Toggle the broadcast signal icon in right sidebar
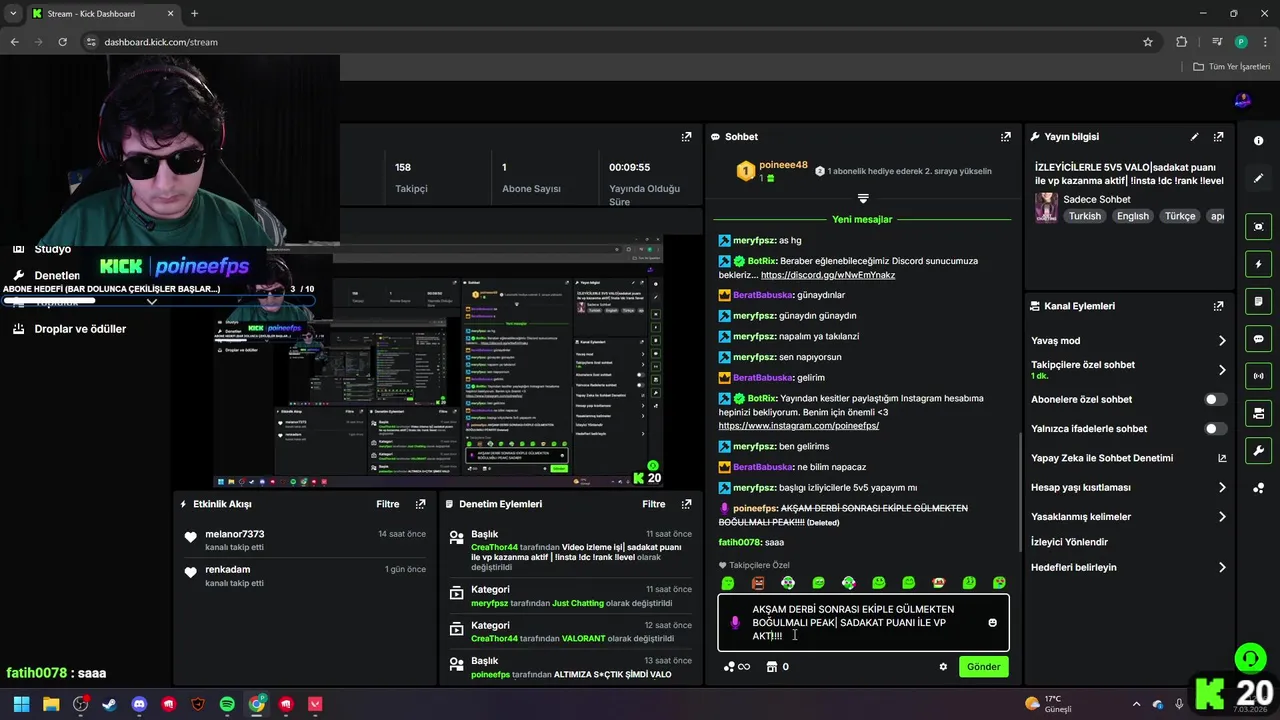The height and width of the screenshot is (720, 1280). 1258,376
